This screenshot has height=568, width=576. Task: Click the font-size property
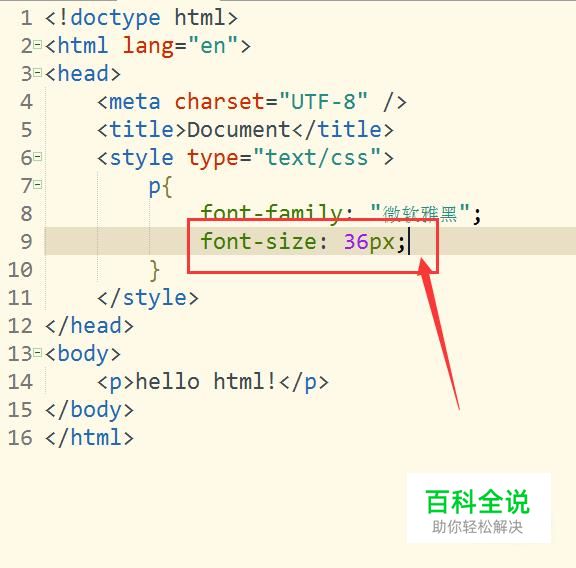pyautogui.click(x=258, y=241)
